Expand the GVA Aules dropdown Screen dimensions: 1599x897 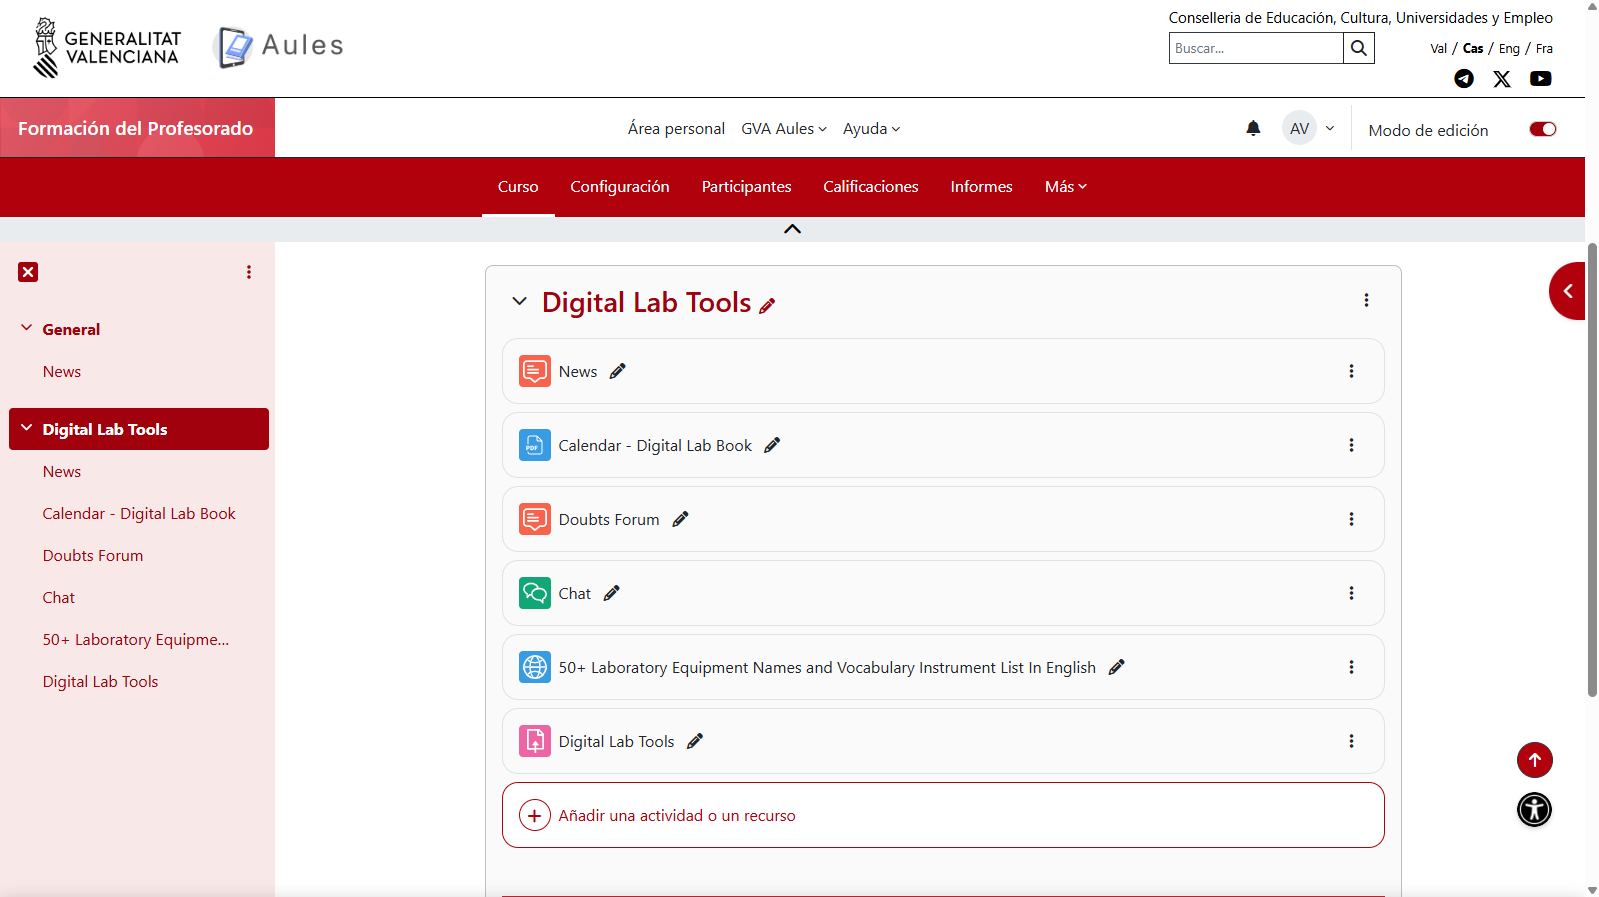[x=784, y=129]
